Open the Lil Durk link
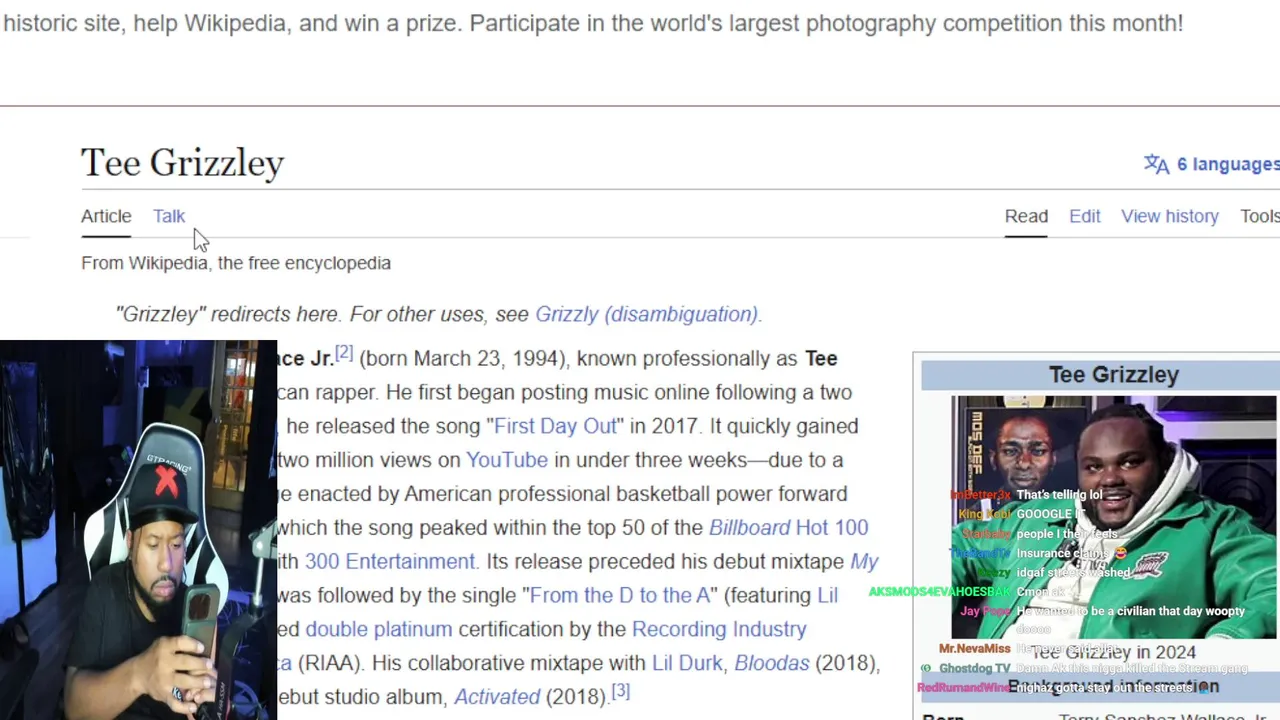The height and width of the screenshot is (720, 1280). 687,663
